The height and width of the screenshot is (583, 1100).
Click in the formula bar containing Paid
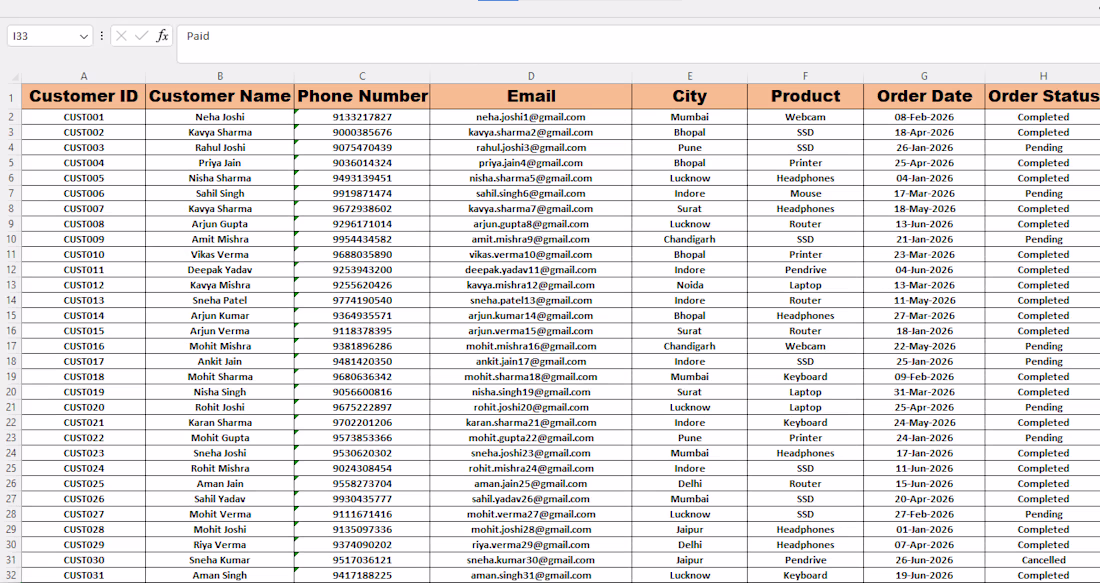pyautogui.click(x=638, y=44)
